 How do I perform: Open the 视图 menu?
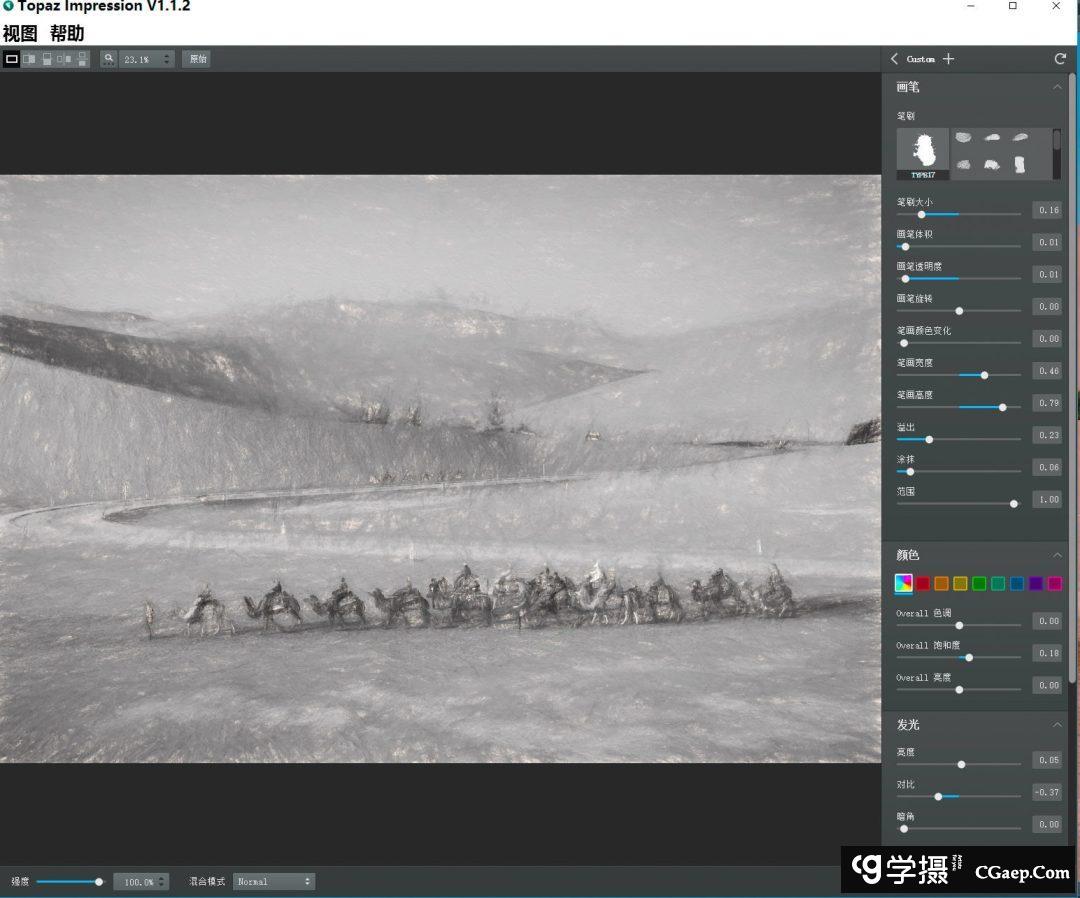click(x=20, y=33)
